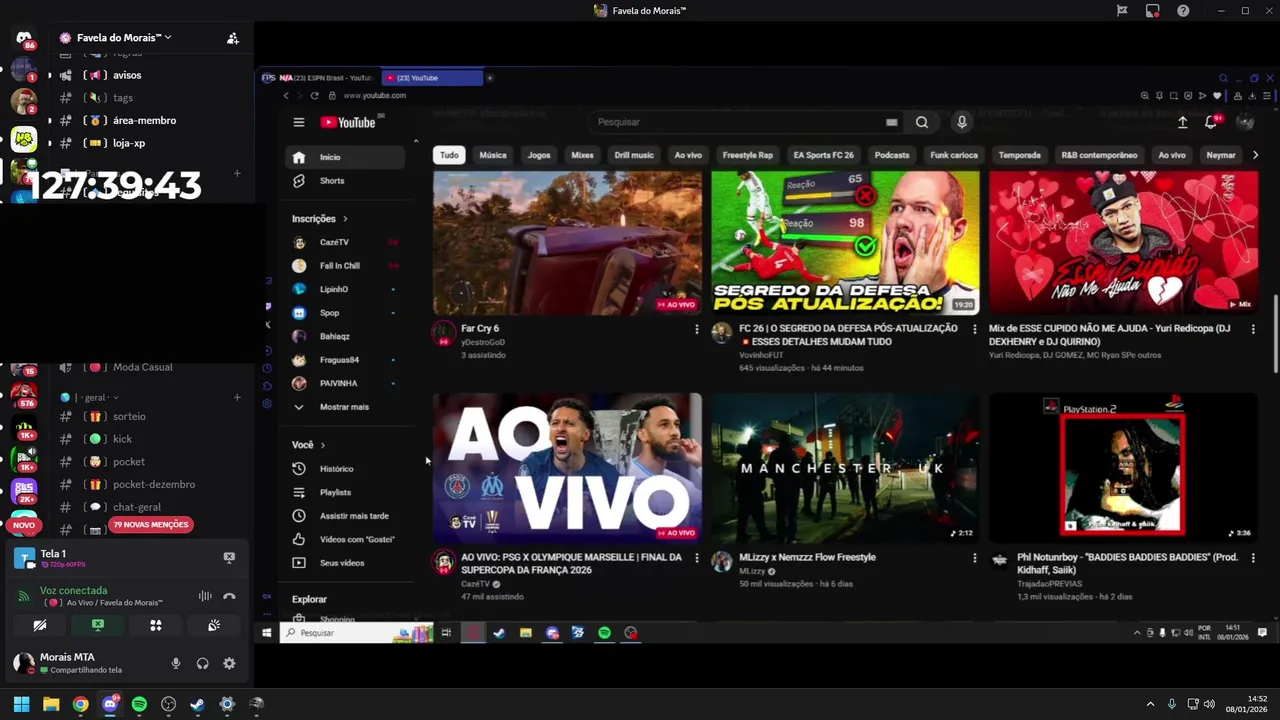Expand Mostrar mais in streamed YouTube sidebar
1280x720 pixels.
(344, 407)
